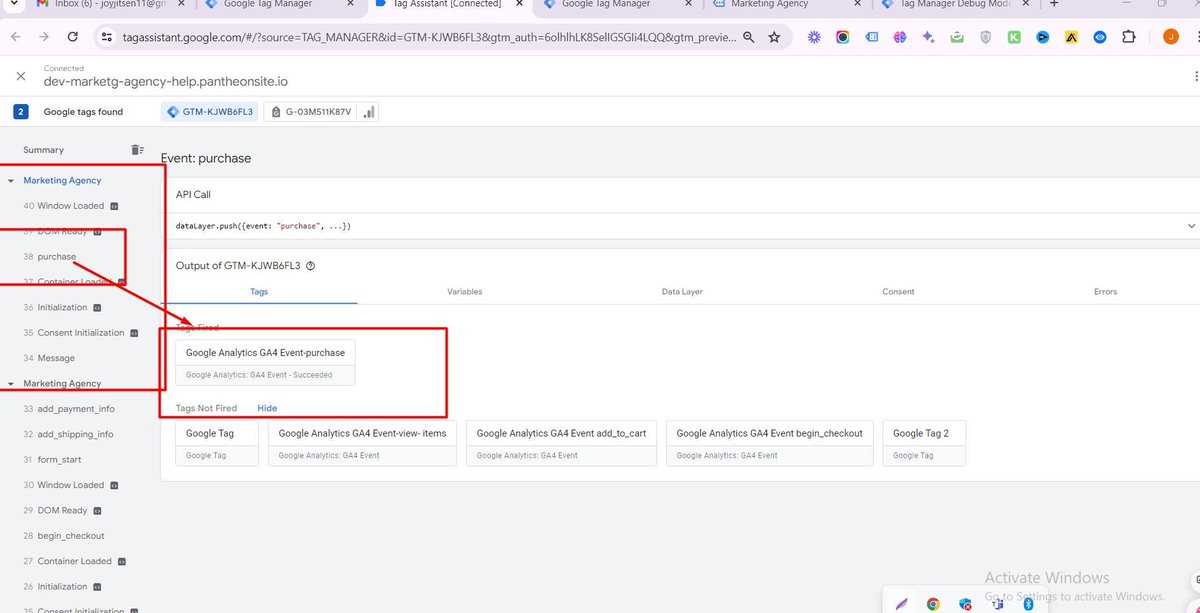Screen dimensions: 1200x613
Task: Click the green K extension icon
Action: pos(1014,36)
